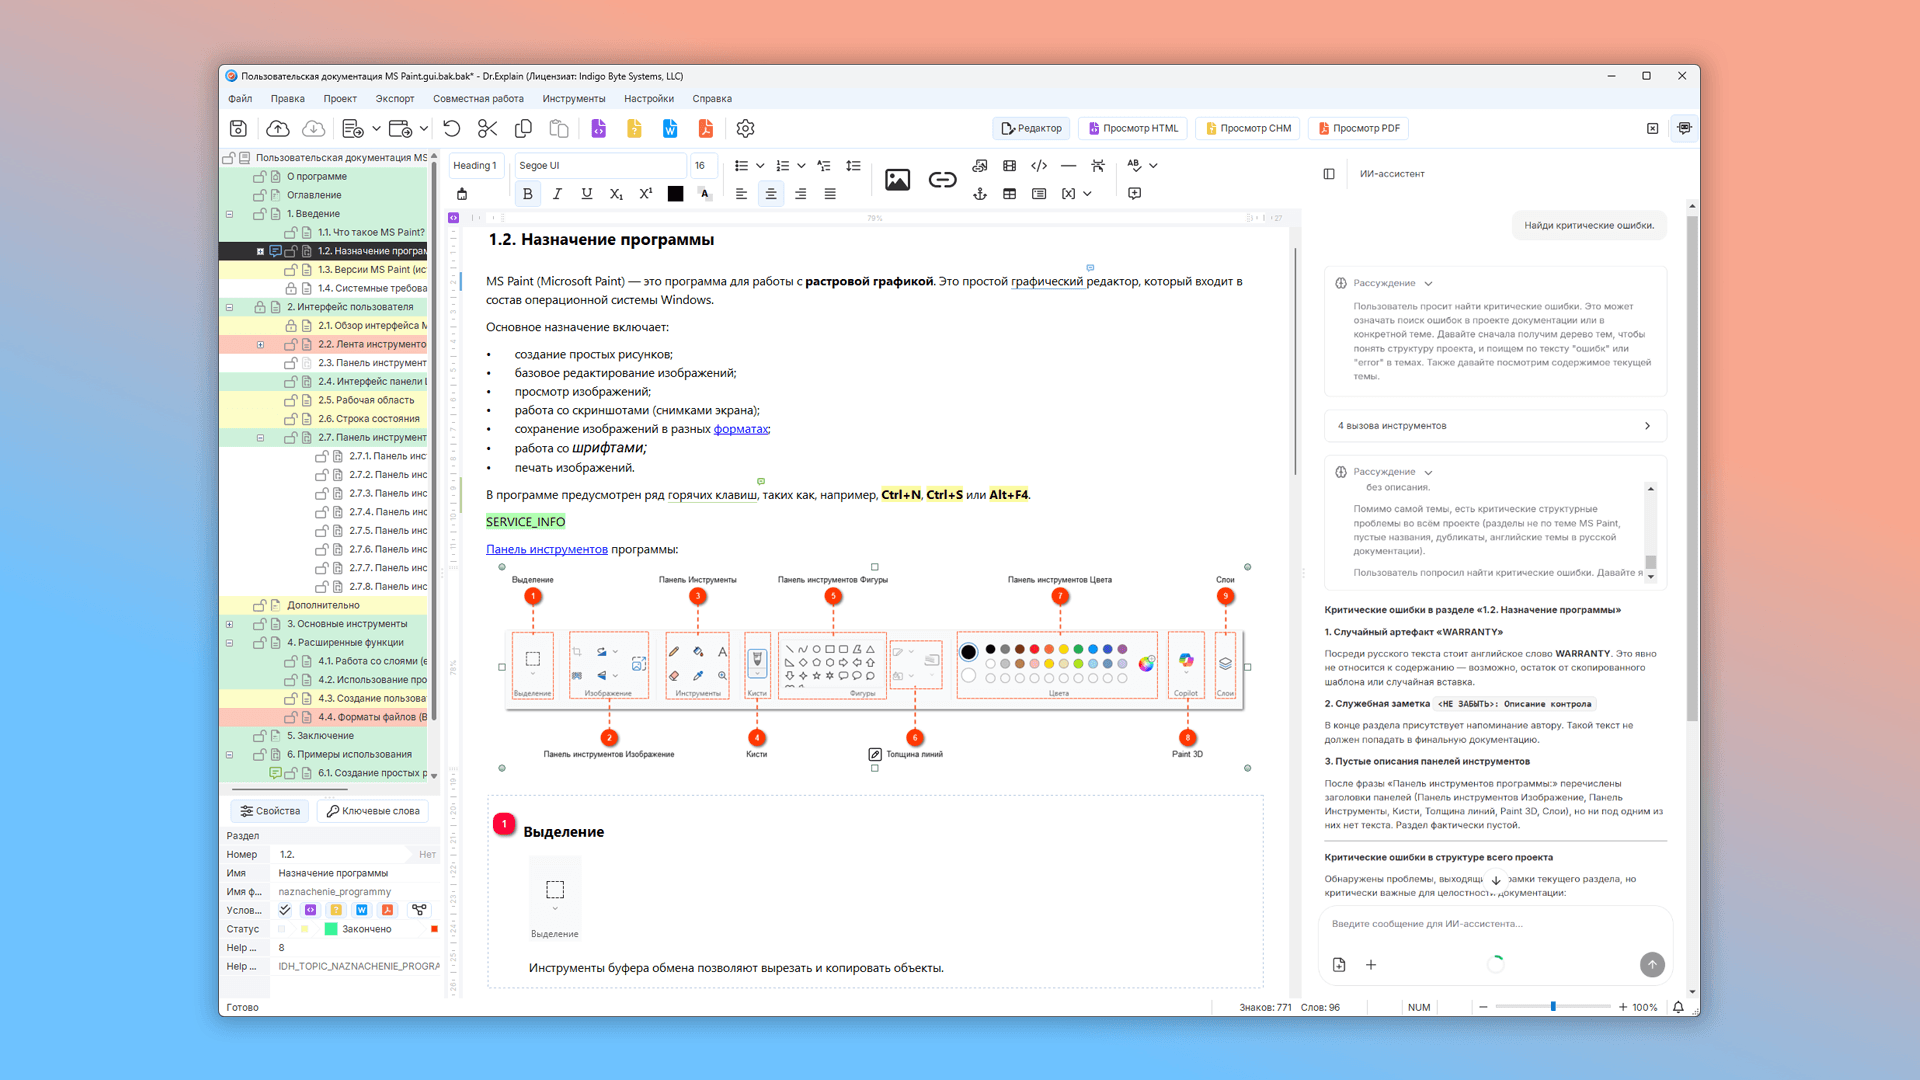Insert a table with the table icon

click(x=1010, y=194)
